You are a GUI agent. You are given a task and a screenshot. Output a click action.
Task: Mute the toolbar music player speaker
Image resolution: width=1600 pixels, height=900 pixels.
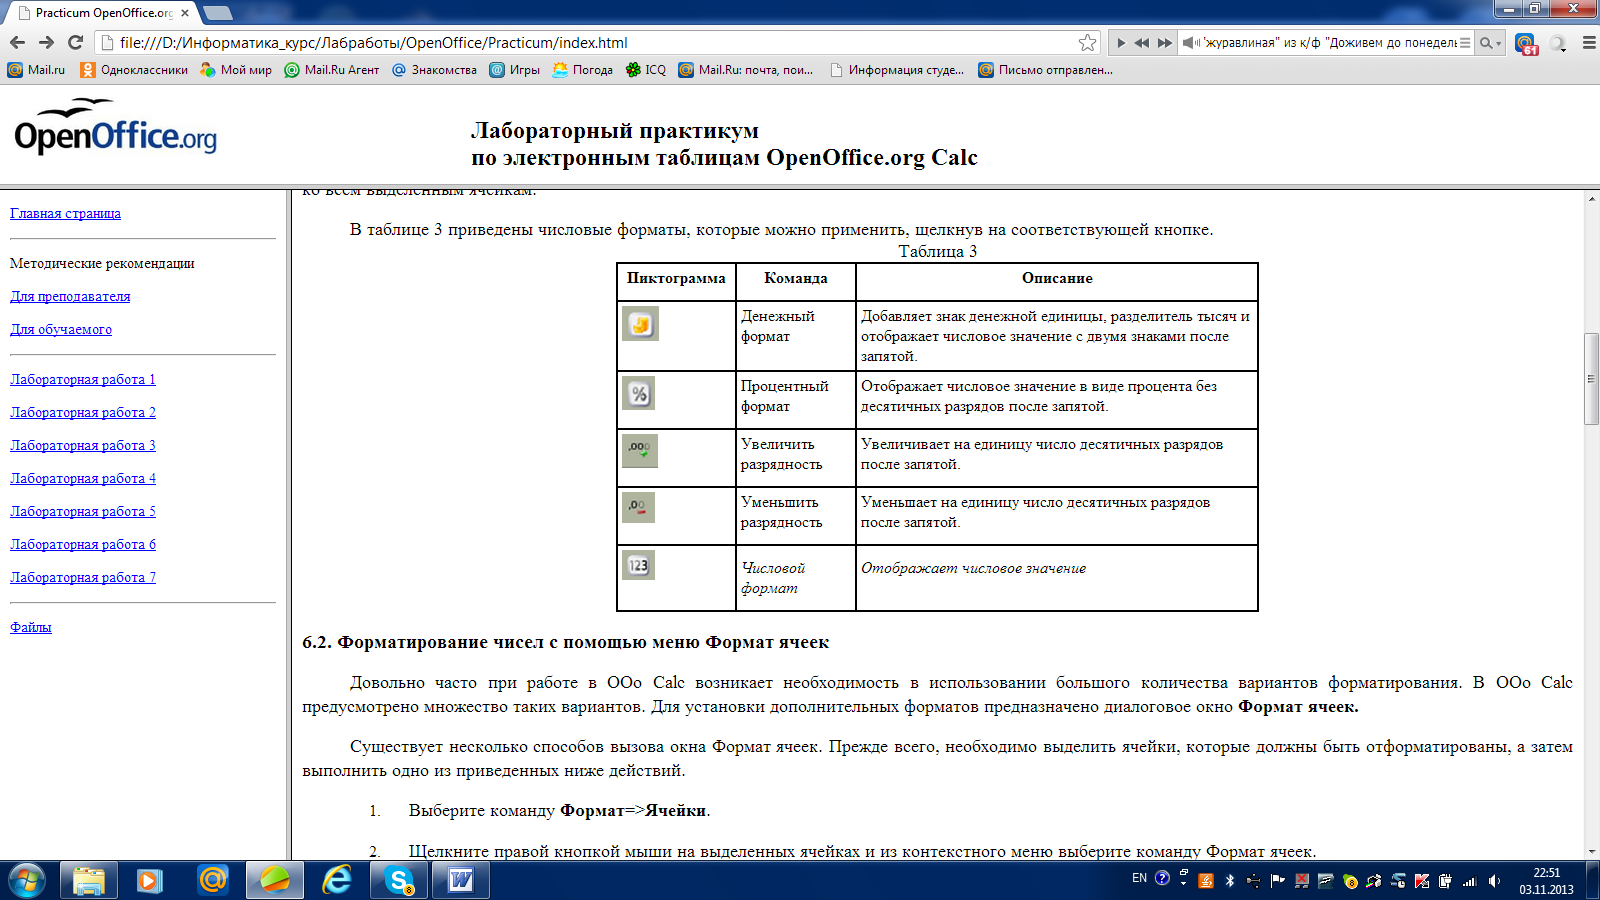[x=1190, y=43]
